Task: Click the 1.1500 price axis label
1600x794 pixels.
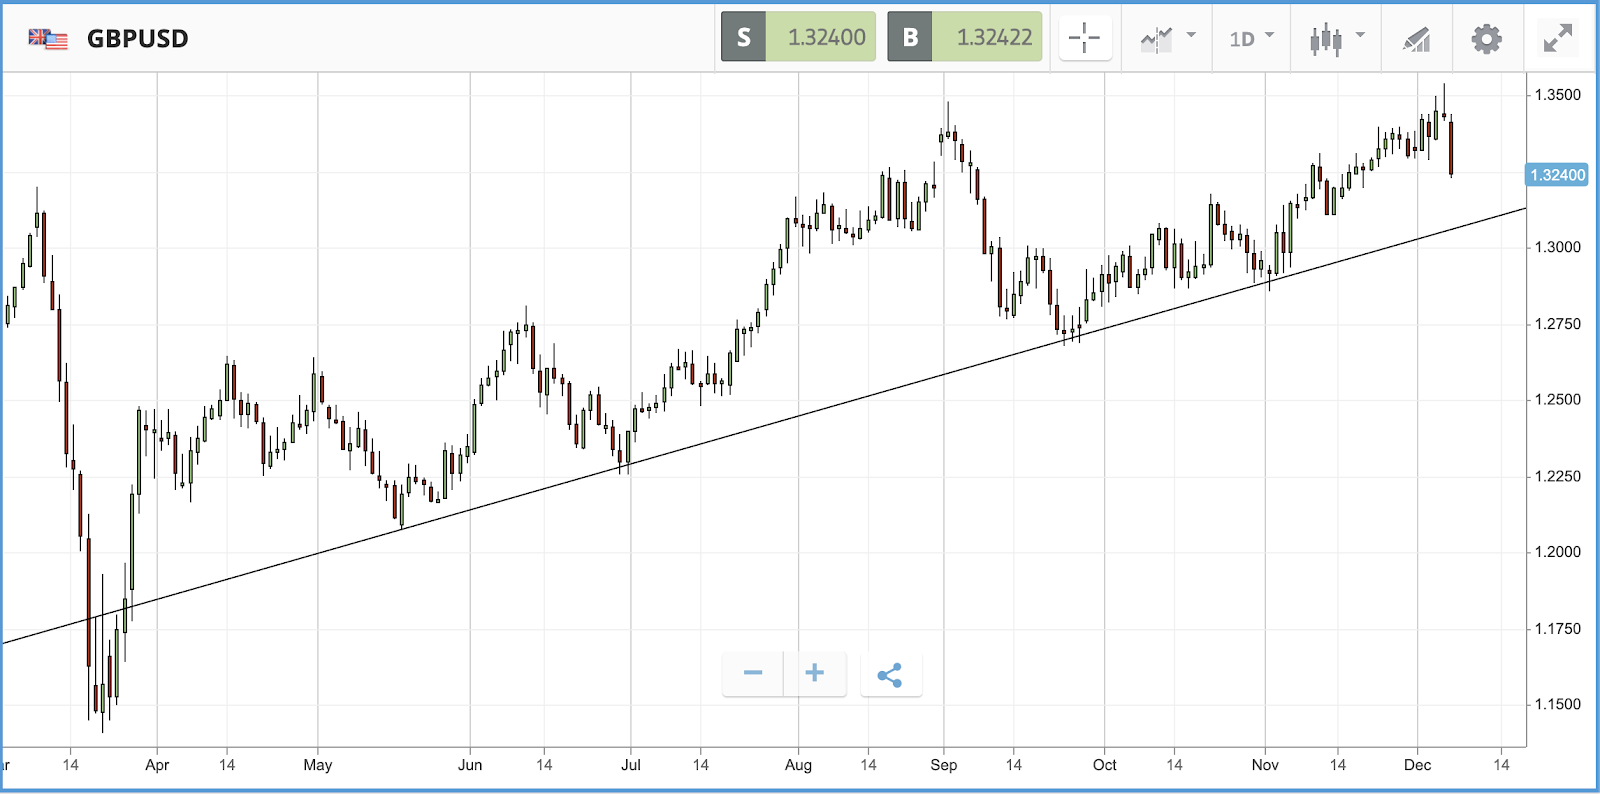Action: (x=1558, y=704)
